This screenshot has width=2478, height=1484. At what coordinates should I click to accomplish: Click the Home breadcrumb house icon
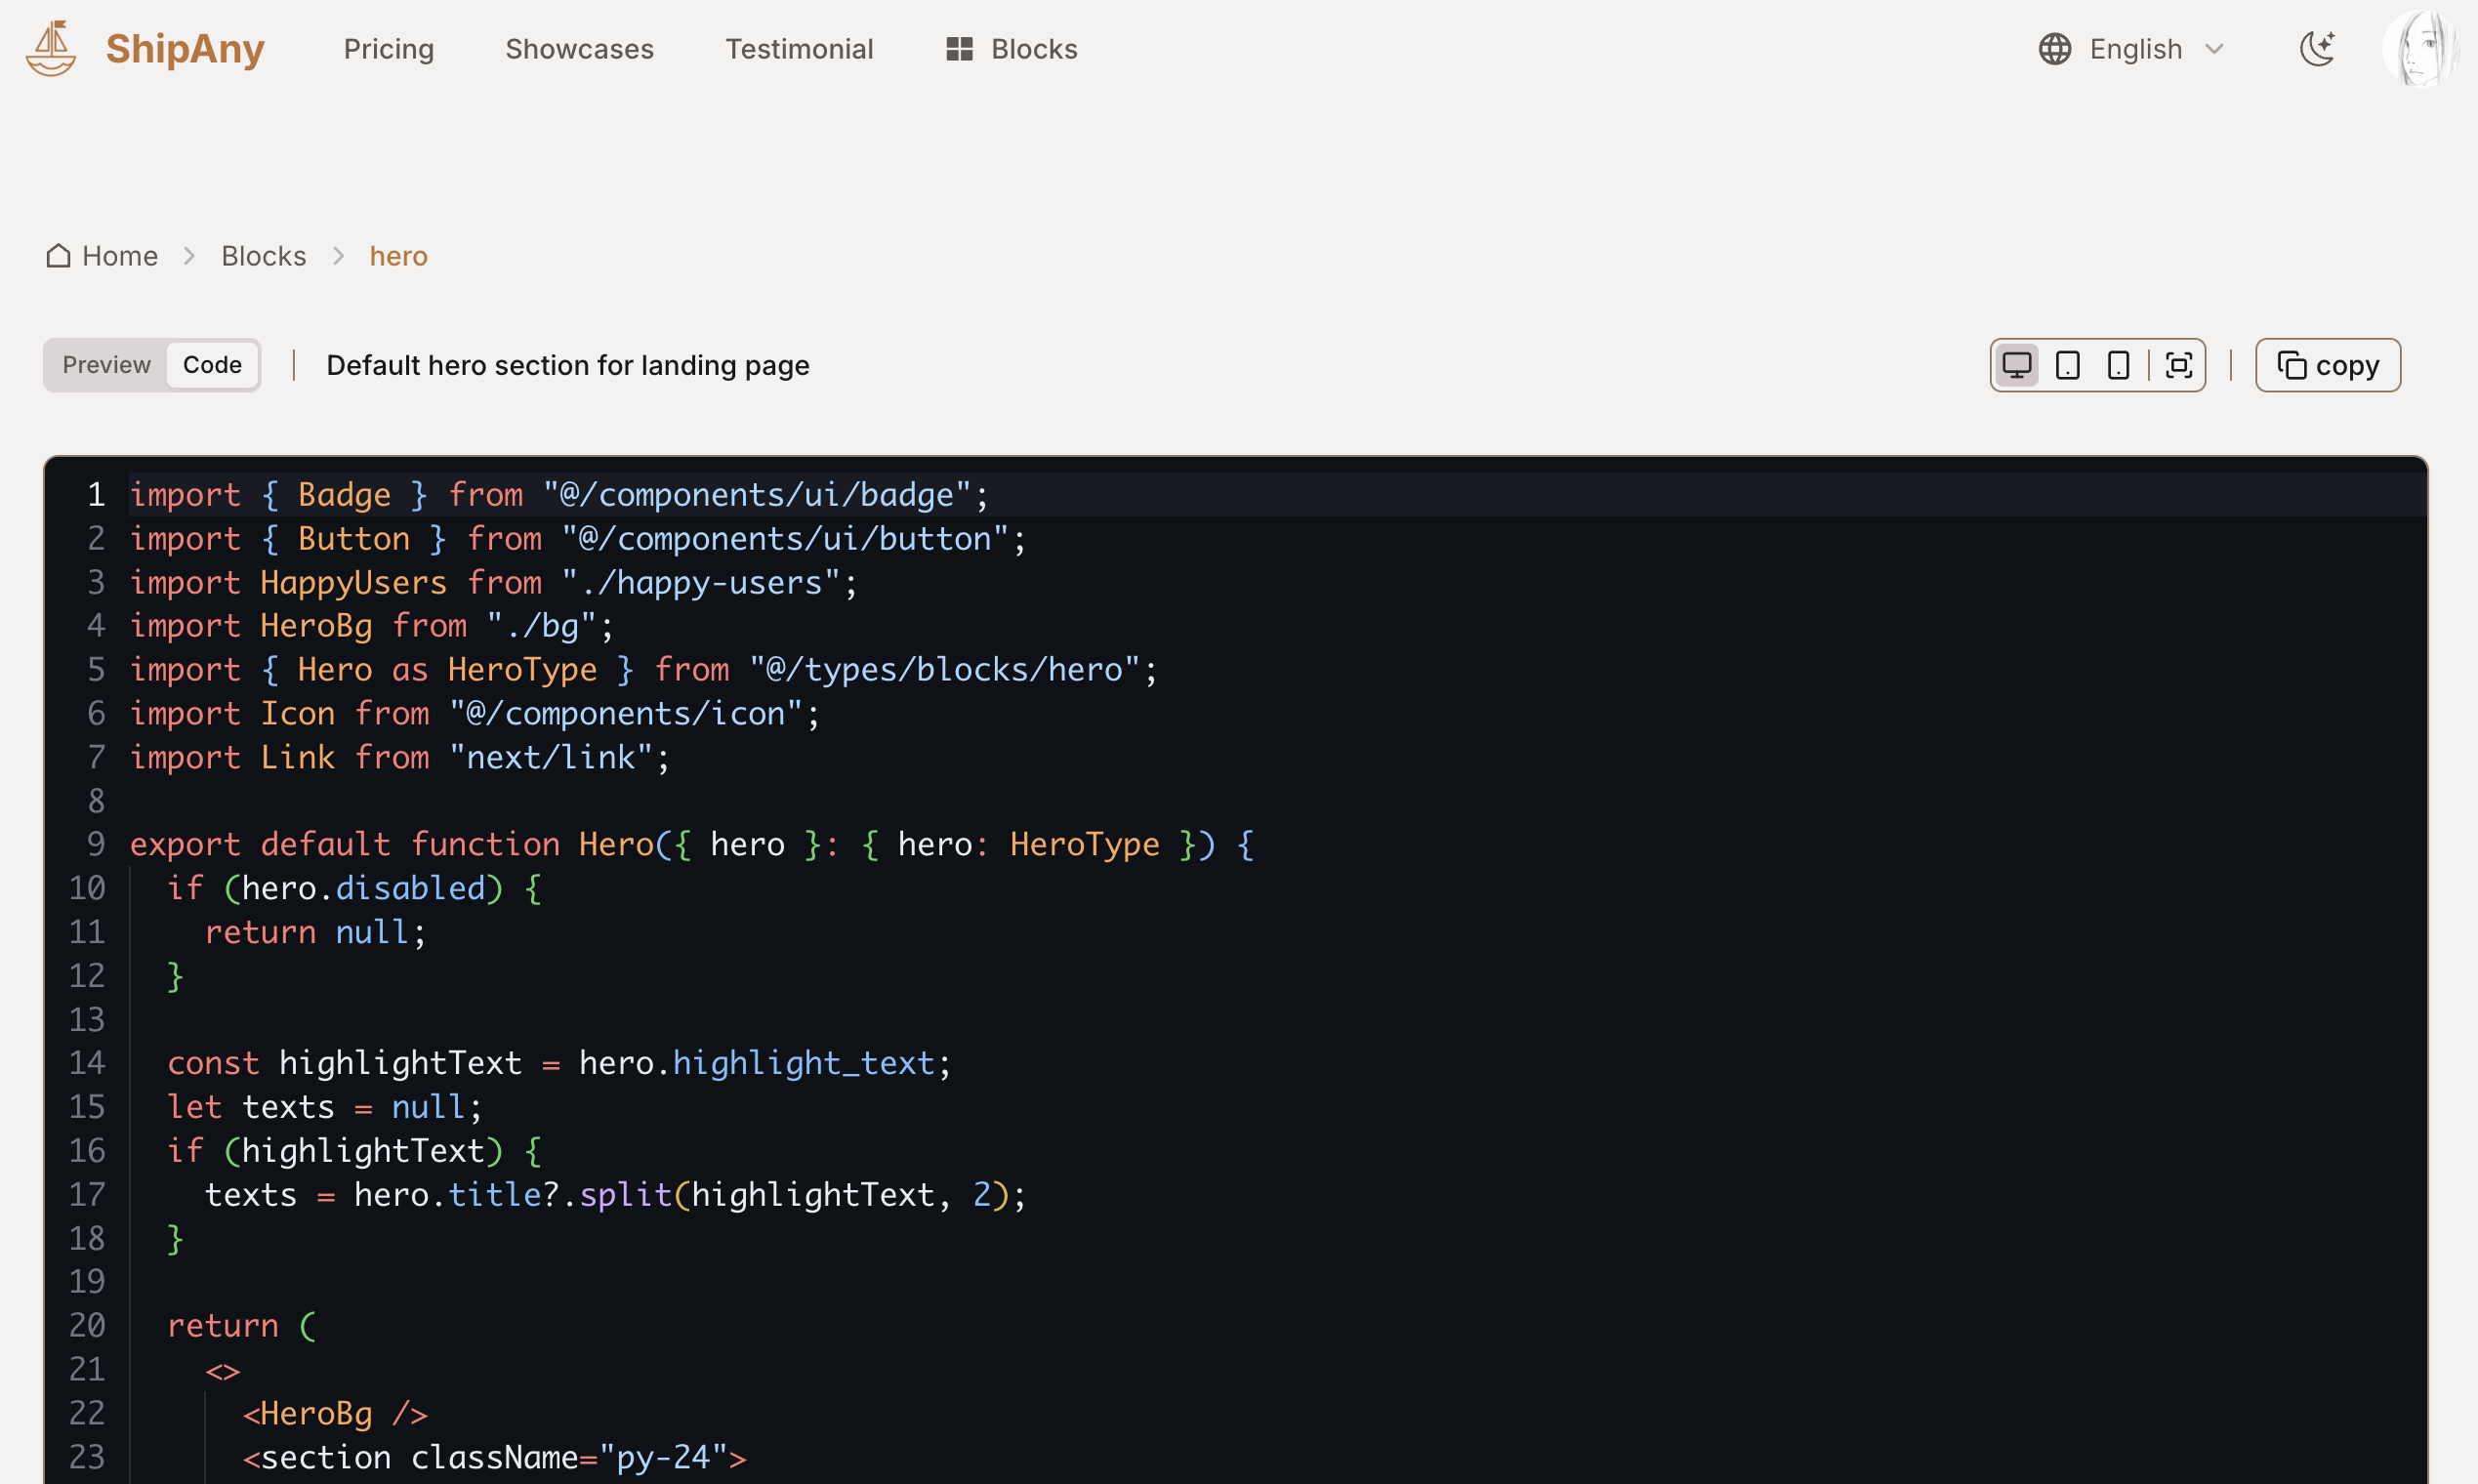[58, 256]
